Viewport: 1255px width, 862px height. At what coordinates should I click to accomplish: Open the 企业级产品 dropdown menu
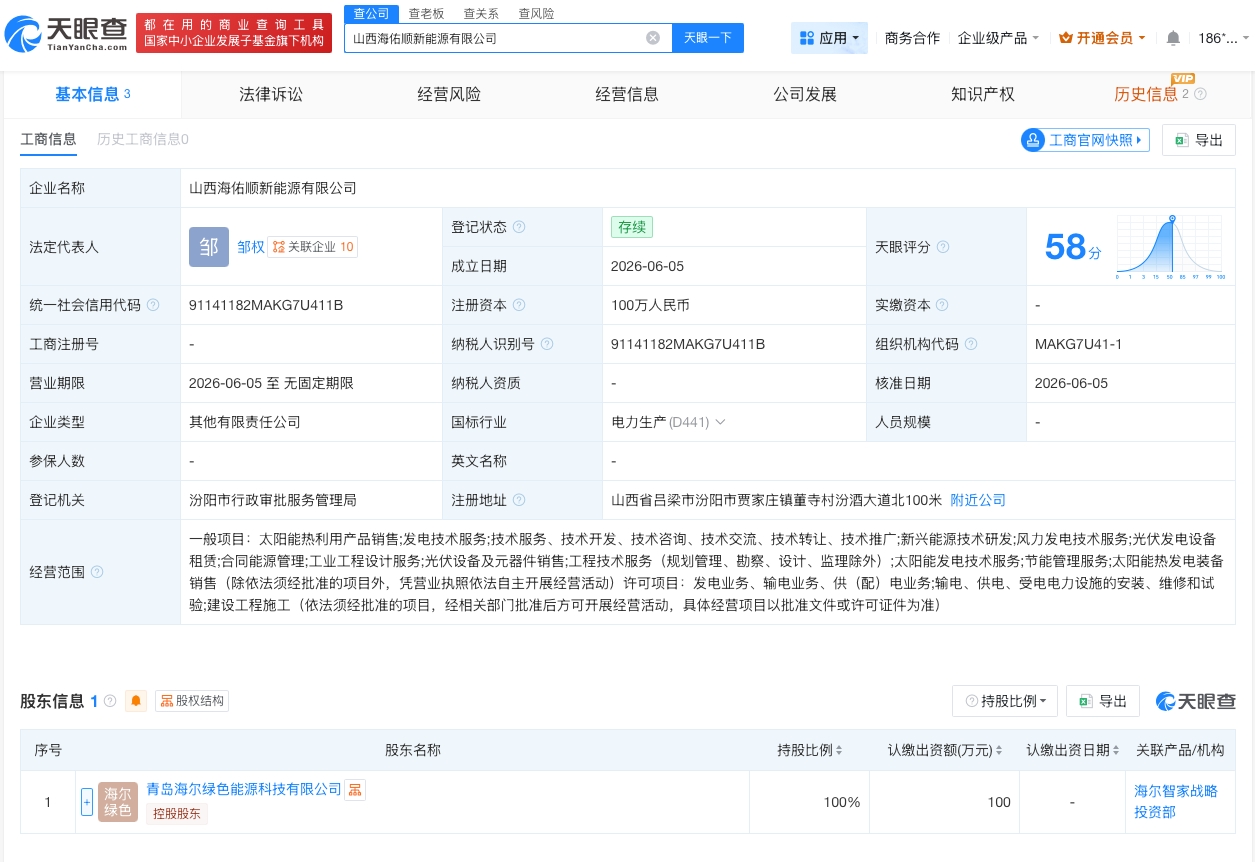pyautogui.click(x=998, y=38)
